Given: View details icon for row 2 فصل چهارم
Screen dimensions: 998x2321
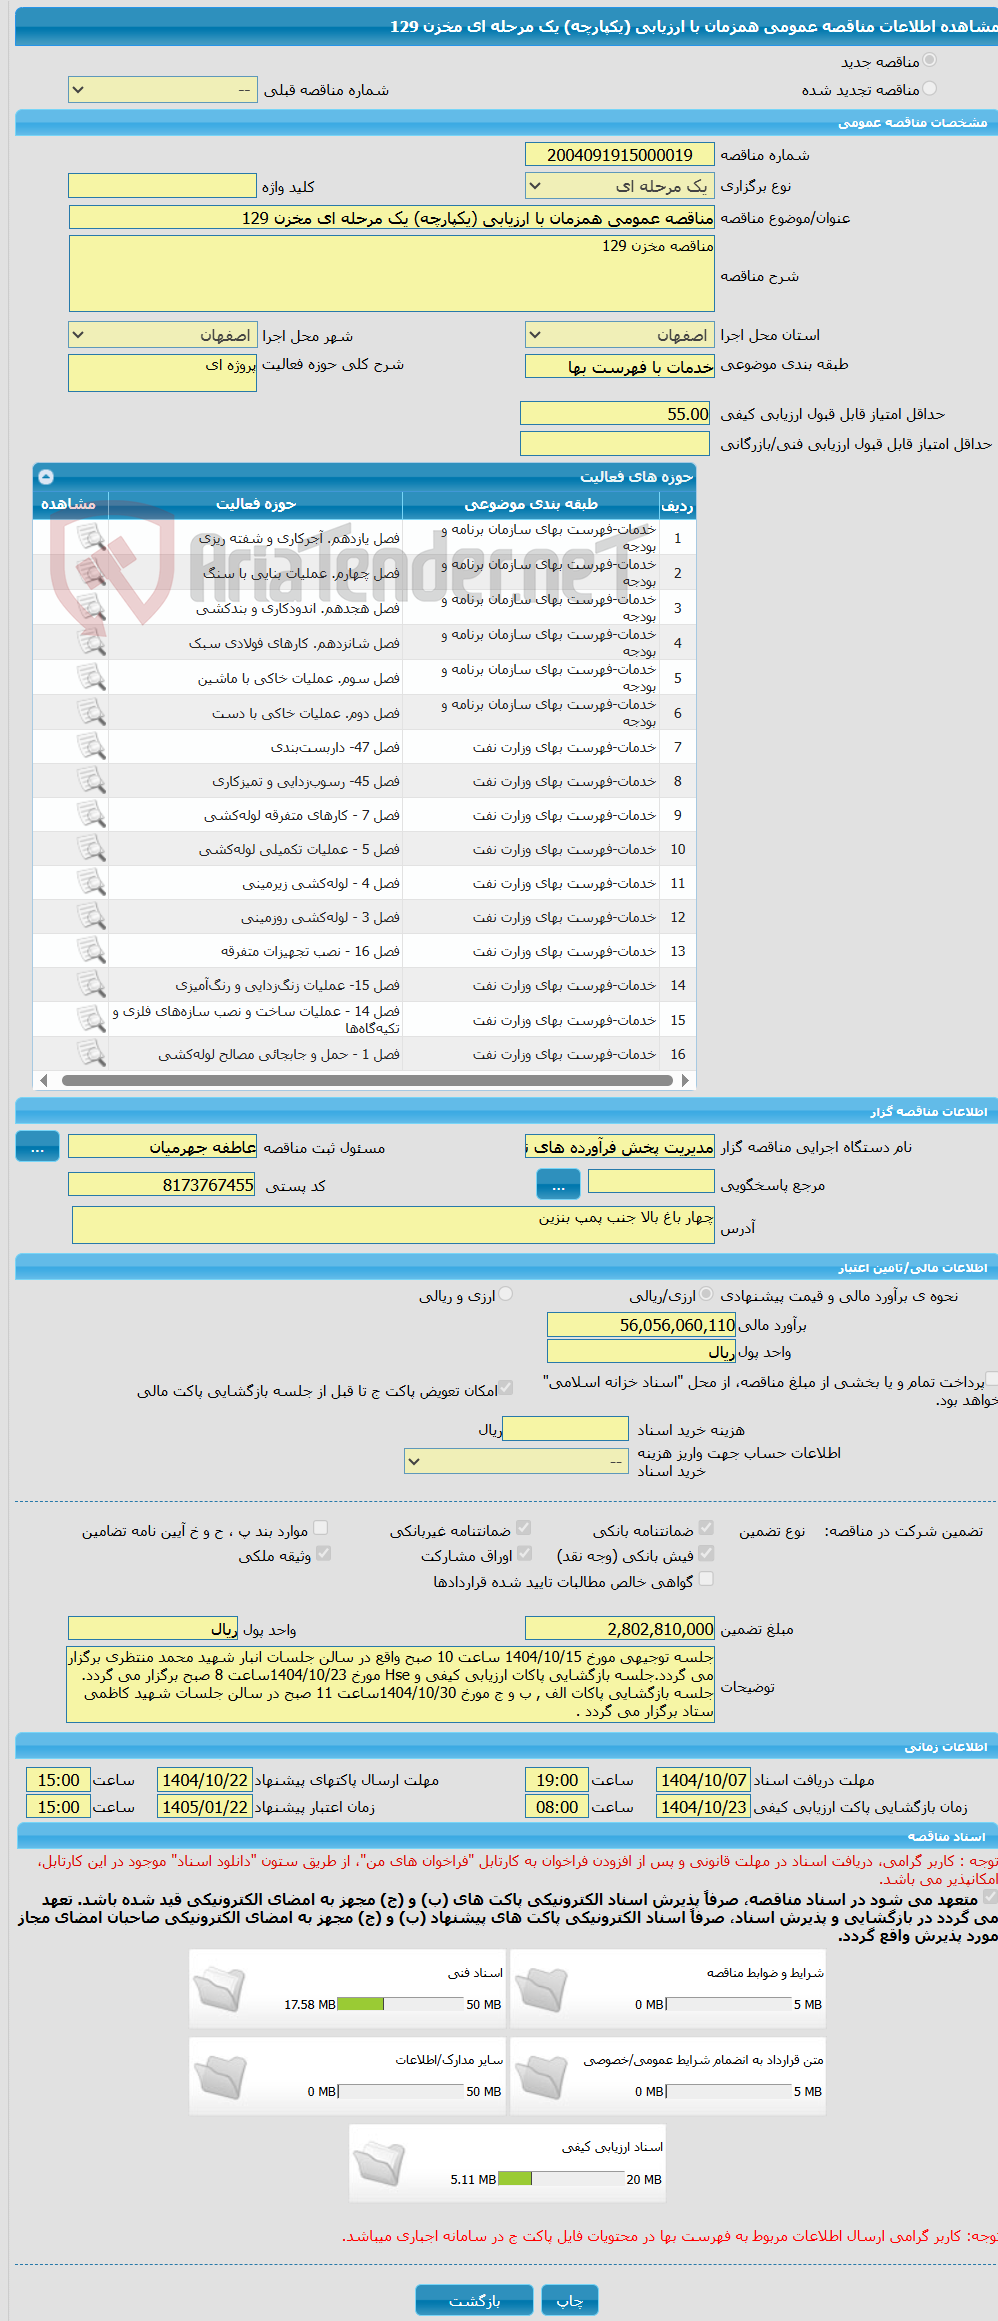Looking at the screenshot, I should point(91,573).
